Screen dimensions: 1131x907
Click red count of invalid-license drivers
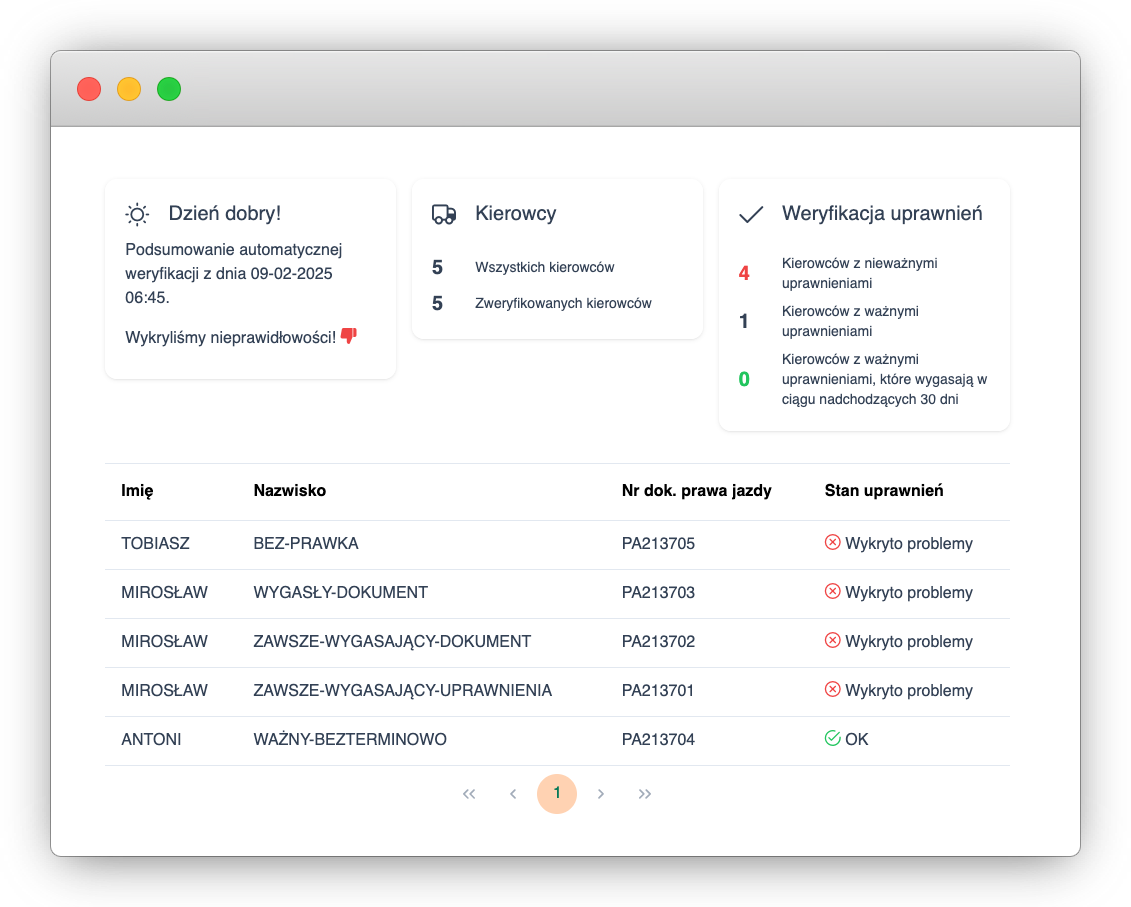(744, 273)
